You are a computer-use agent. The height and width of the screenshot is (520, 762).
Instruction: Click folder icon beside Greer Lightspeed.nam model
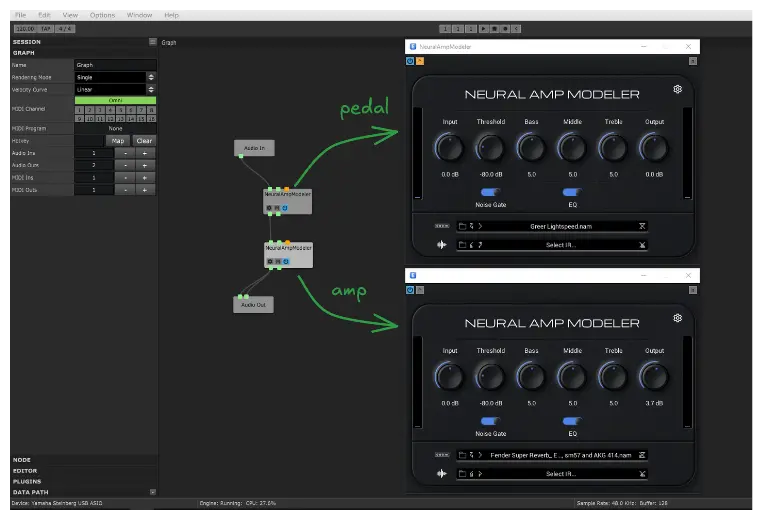coord(462,226)
